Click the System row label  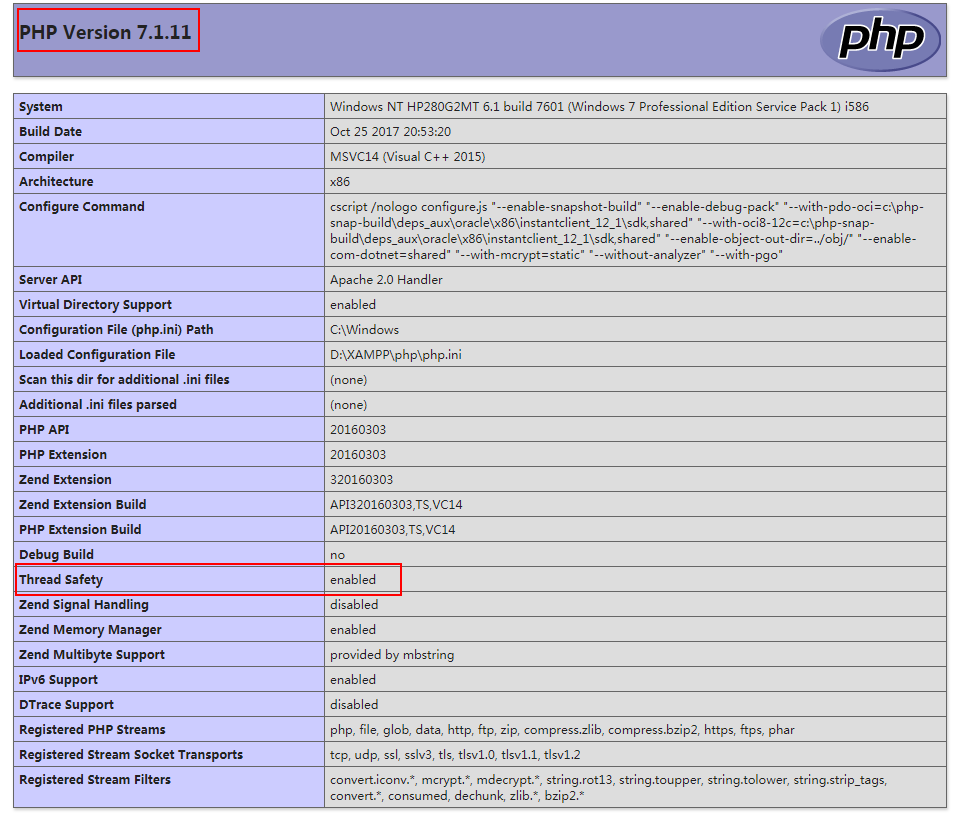(41, 107)
